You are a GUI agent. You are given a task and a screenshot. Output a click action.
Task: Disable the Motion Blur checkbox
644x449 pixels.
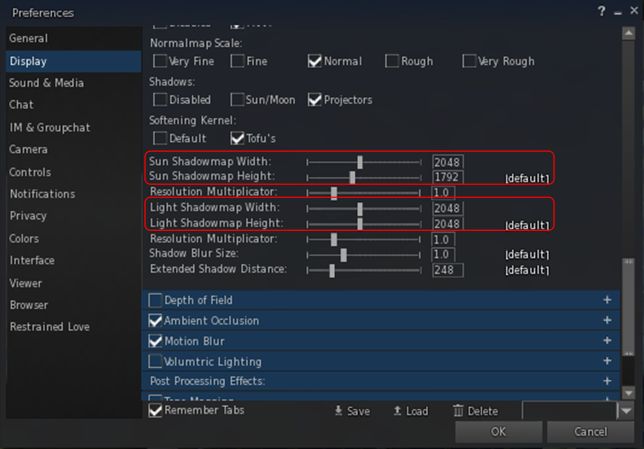pos(155,341)
